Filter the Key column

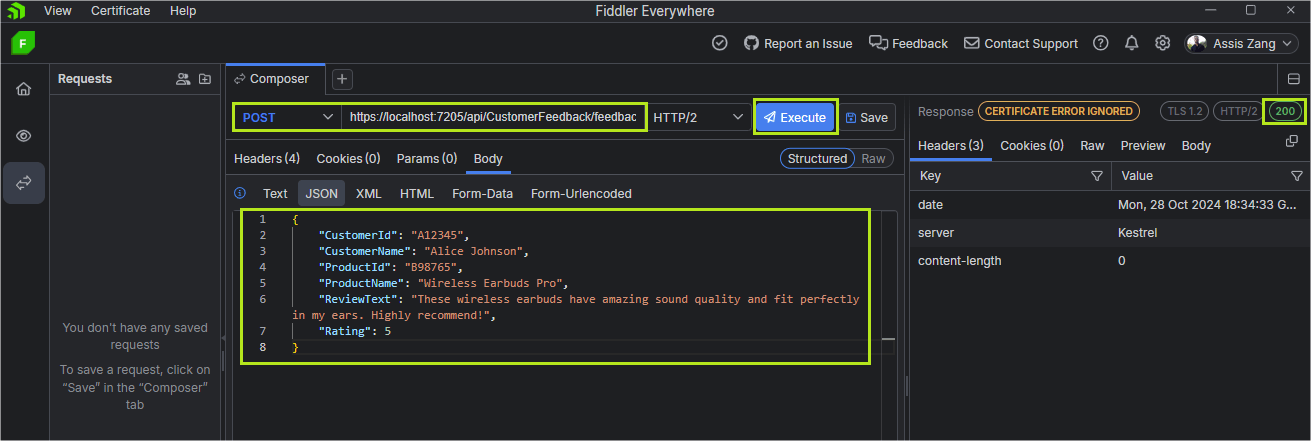tap(1096, 176)
